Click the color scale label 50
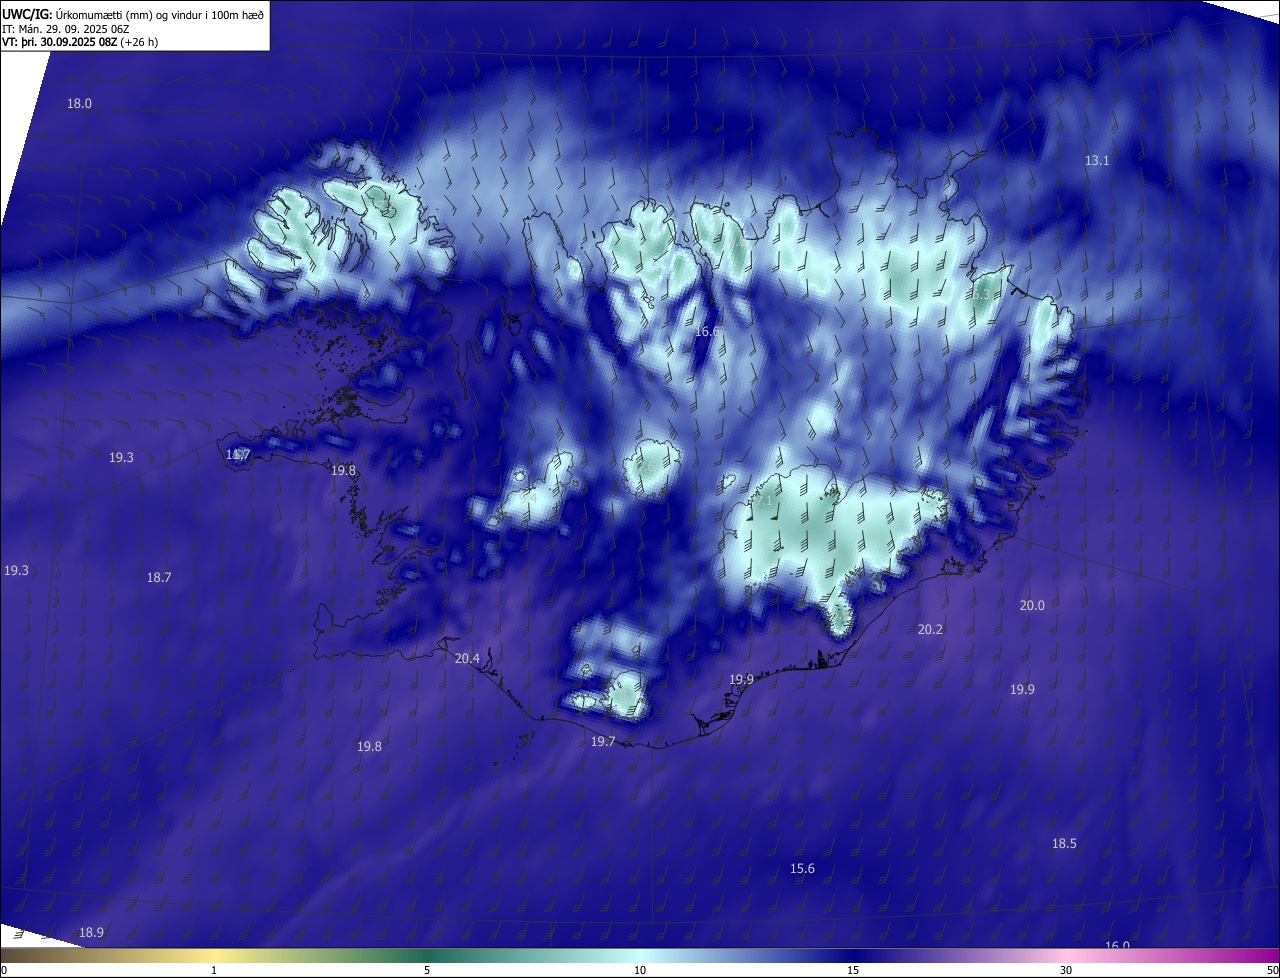Image resolution: width=1280 pixels, height=978 pixels. [x=1272, y=971]
